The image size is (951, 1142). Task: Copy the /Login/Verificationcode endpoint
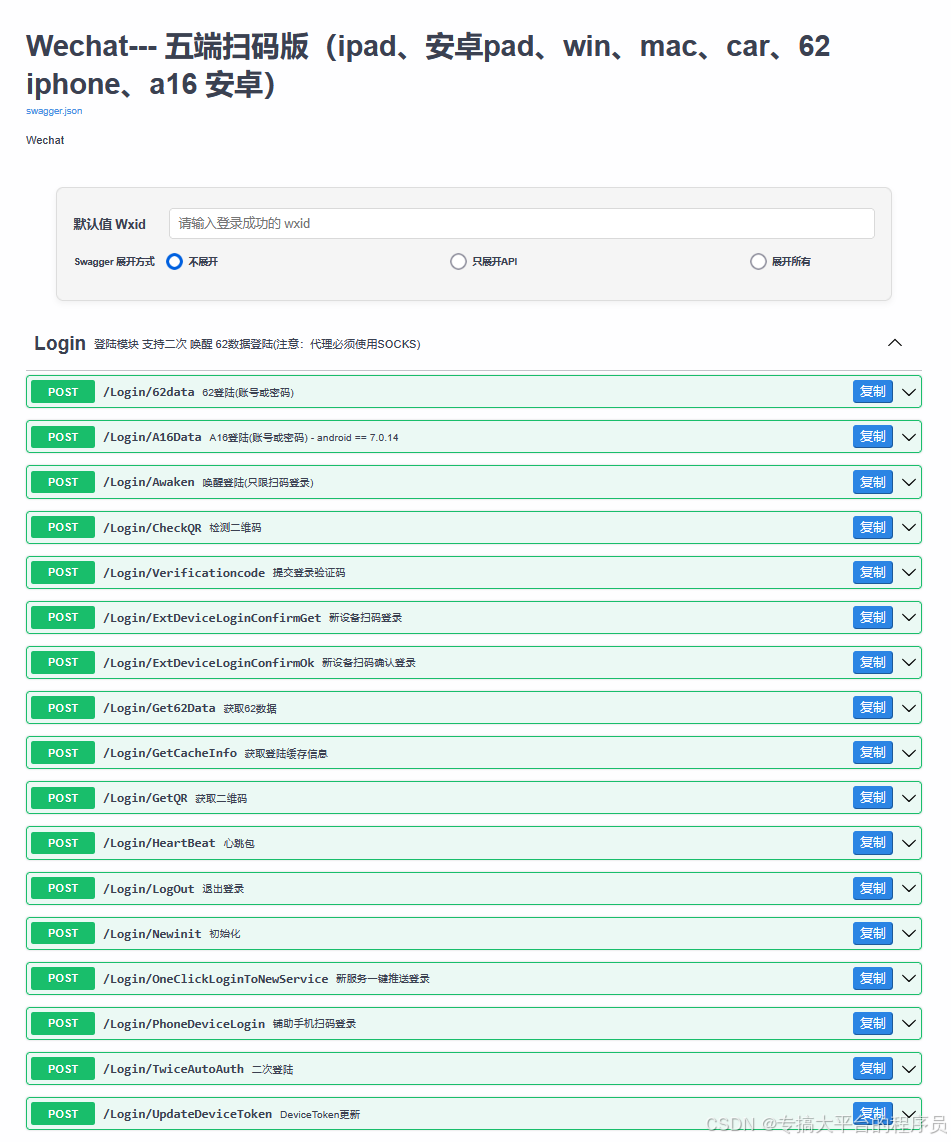click(872, 572)
